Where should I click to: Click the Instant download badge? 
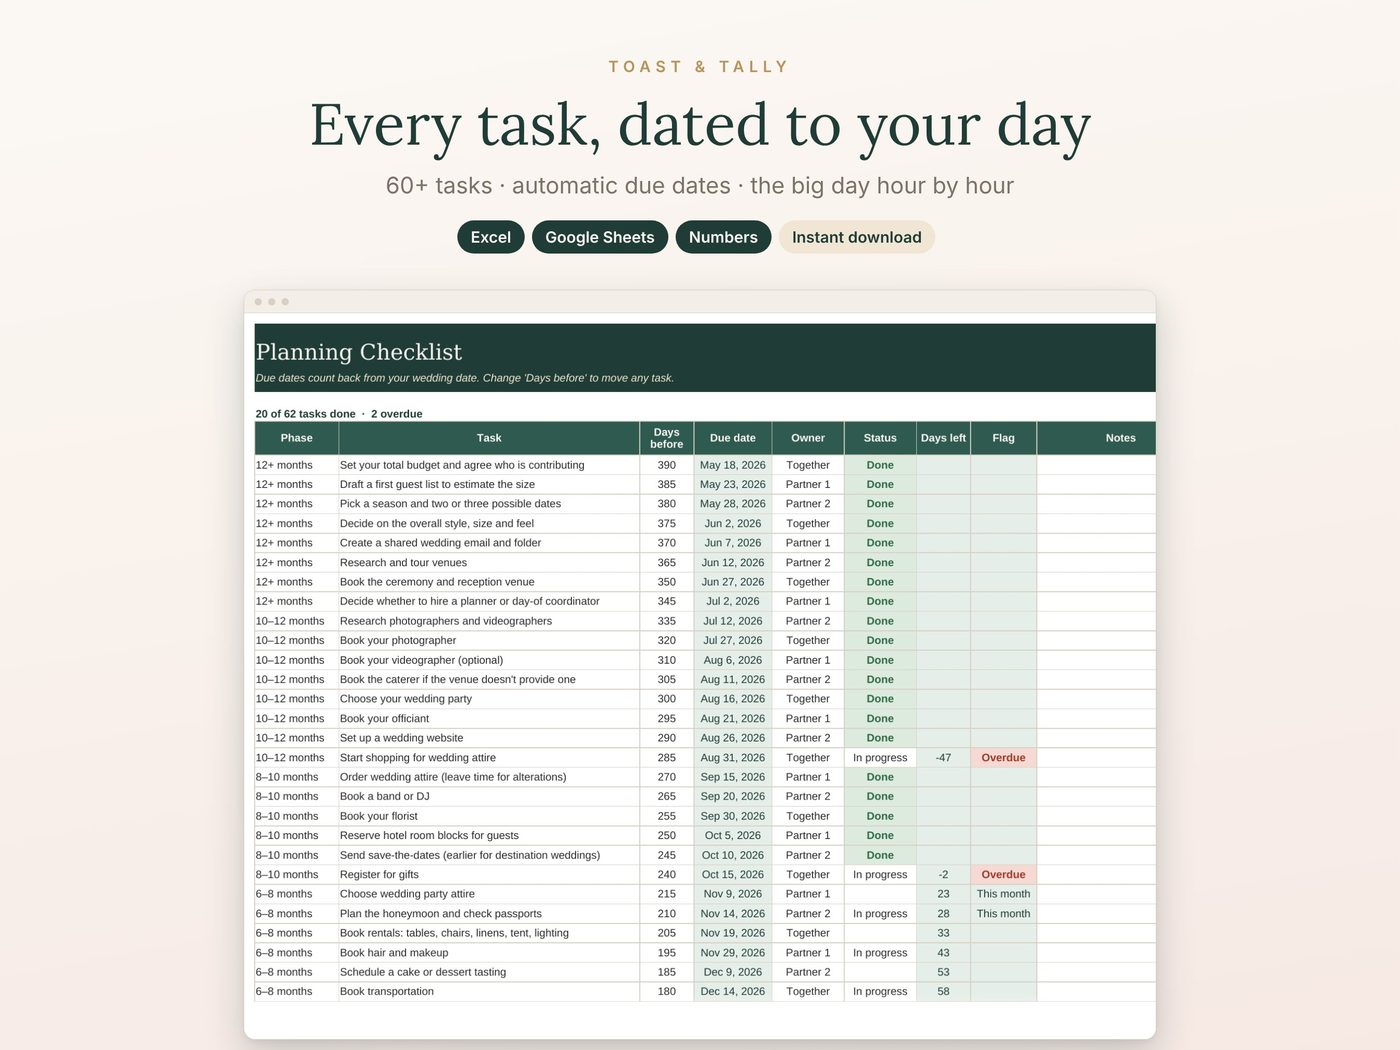pyautogui.click(x=857, y=237)
